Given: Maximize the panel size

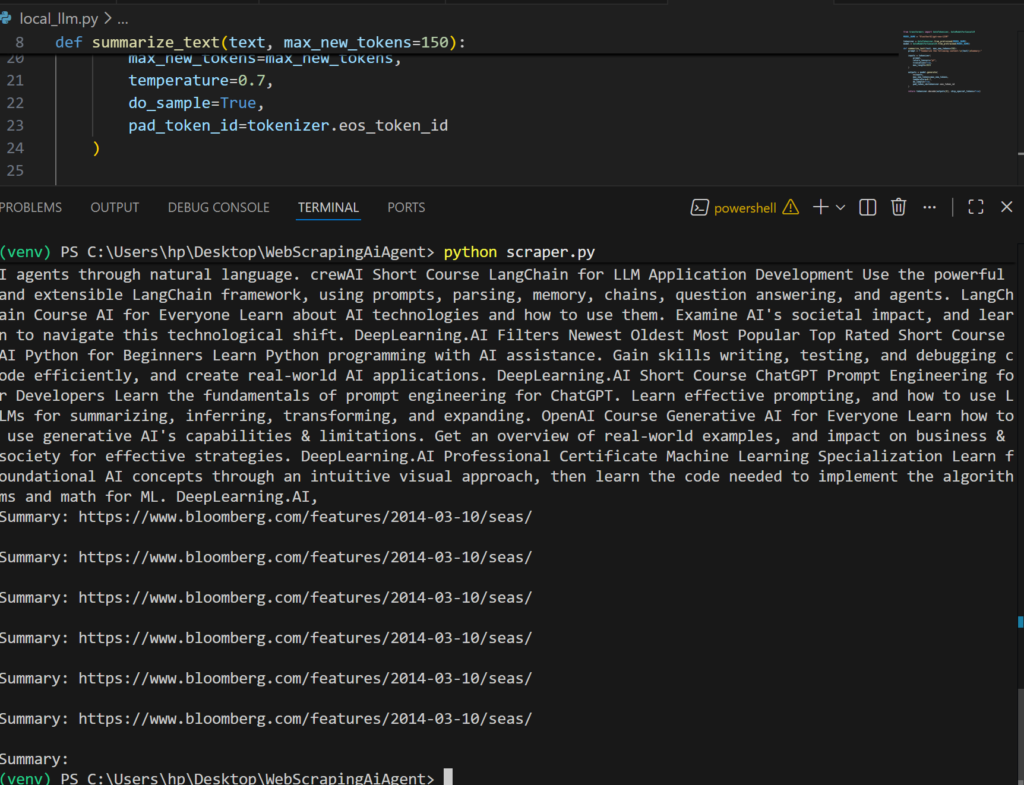Looking at the screenshot, I should click(x=976, y=207).
